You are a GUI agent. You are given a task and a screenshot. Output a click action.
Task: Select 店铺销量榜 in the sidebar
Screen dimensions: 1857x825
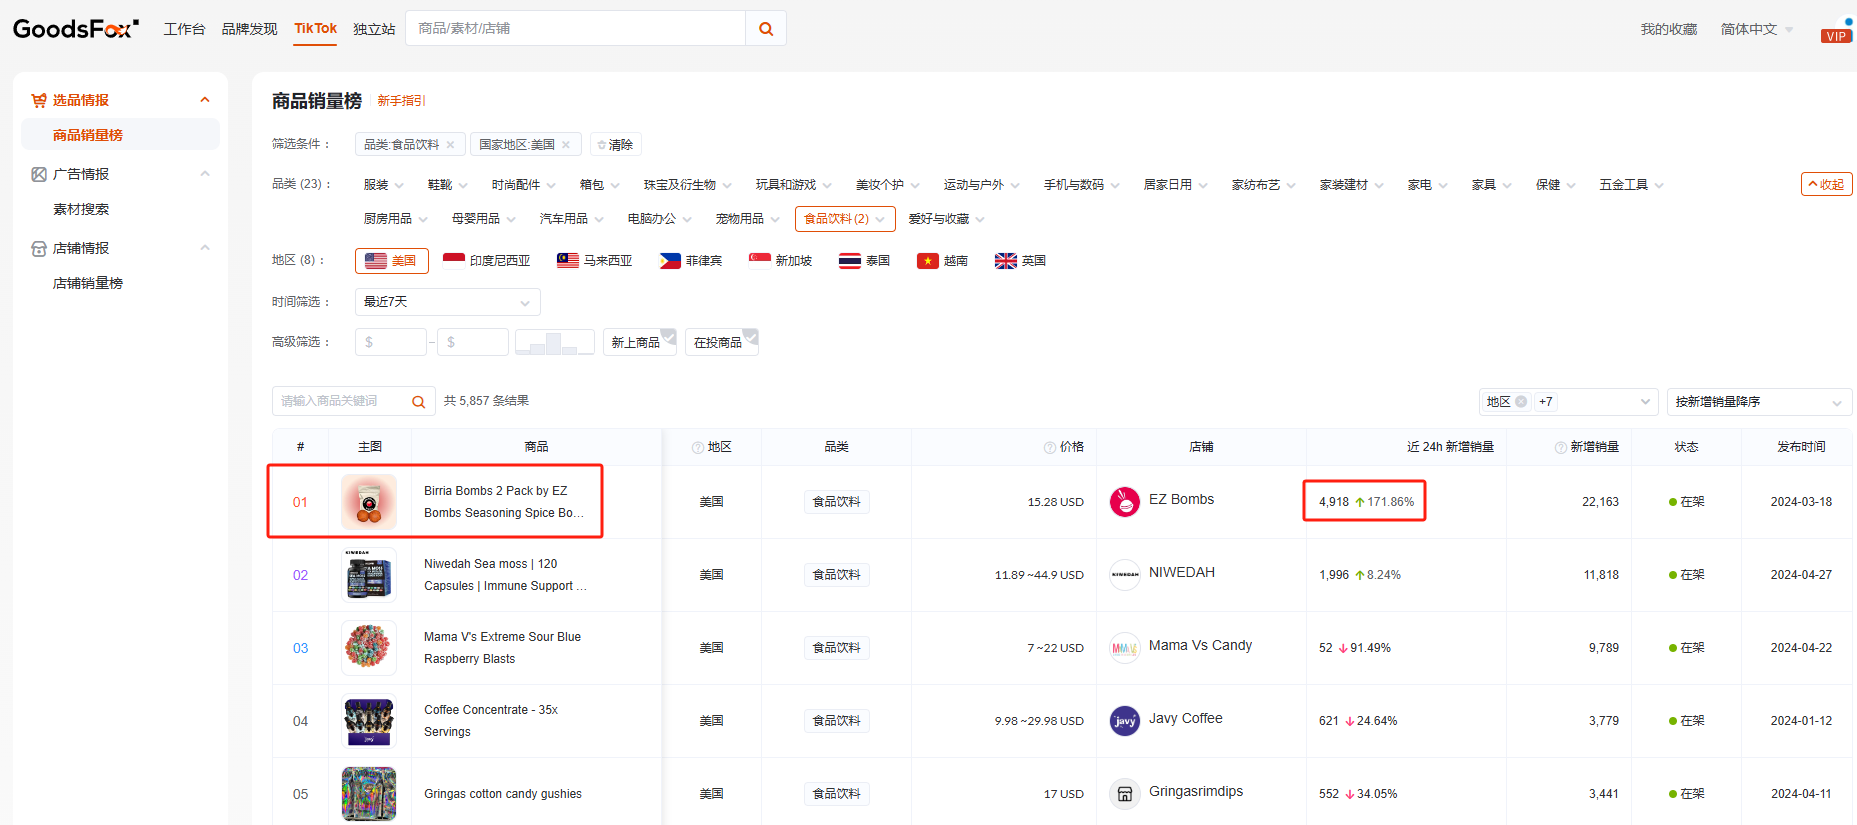(88, 283)
